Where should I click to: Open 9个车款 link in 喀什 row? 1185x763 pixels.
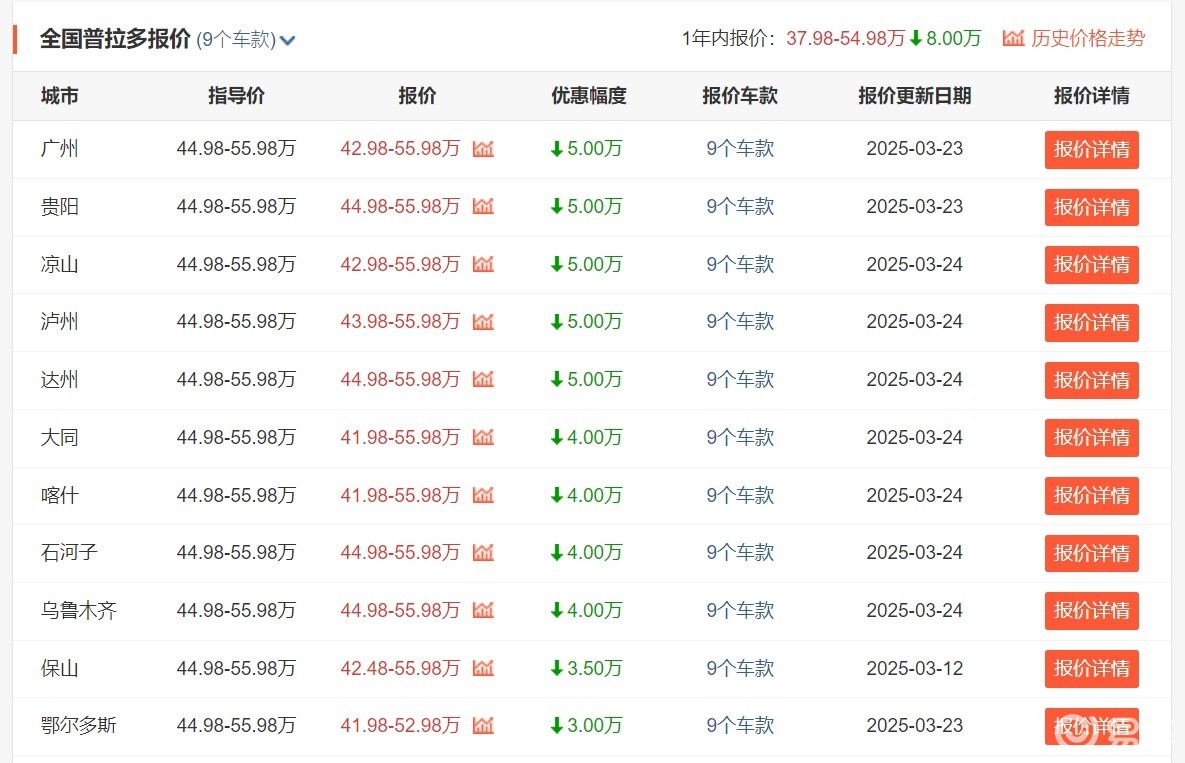tap(740, 496)
